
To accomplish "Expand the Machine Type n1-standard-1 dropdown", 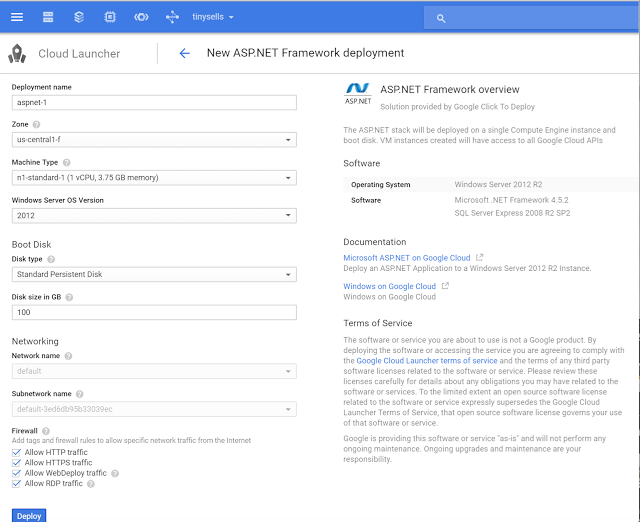I will tap(153, 177).
